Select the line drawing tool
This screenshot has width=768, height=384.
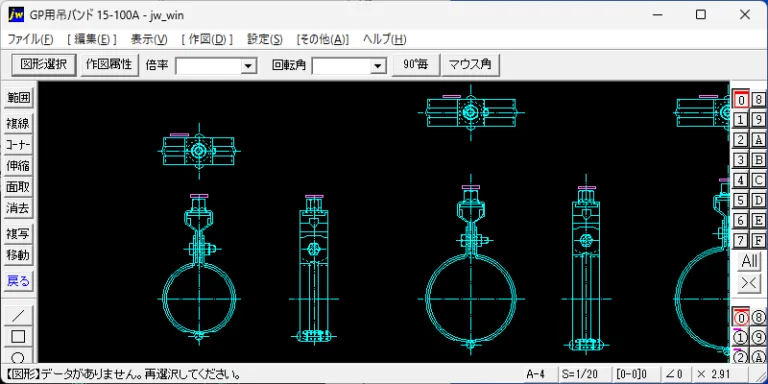pos(18,316)
